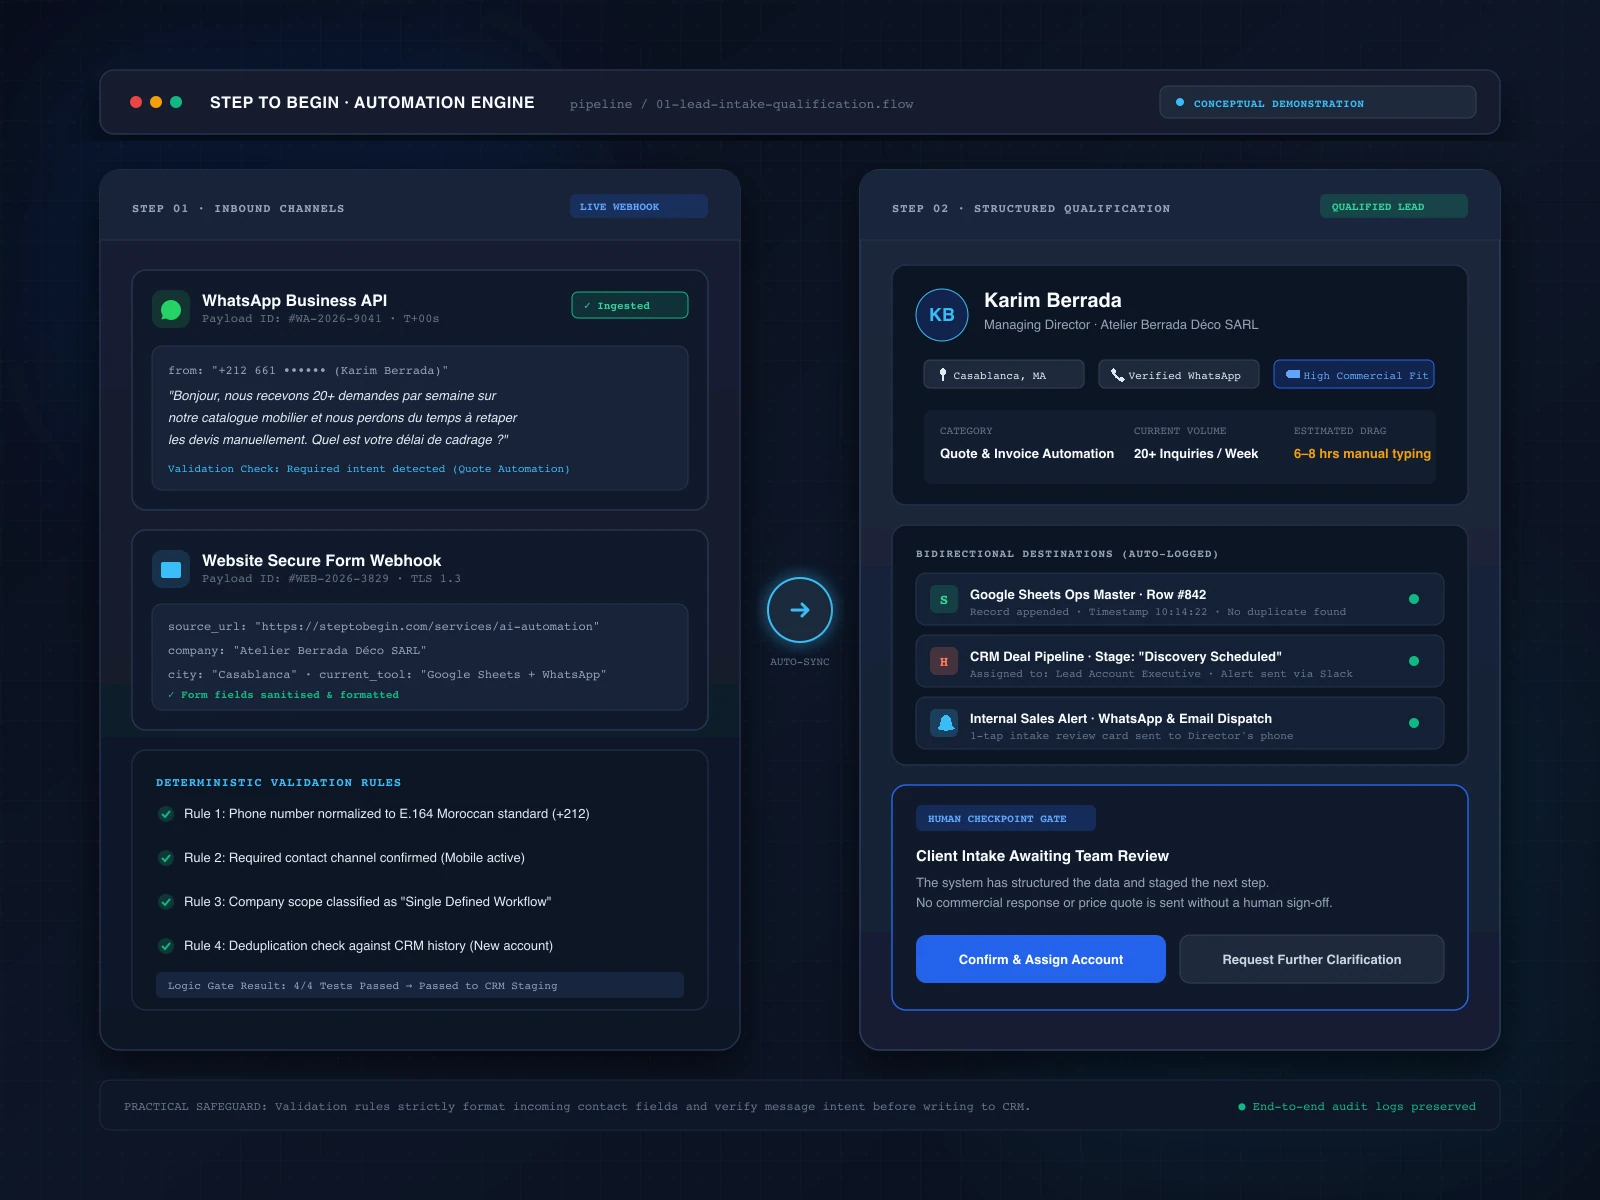1600x1200 pixels.
Task: Click the Google Sheets row green status dot
Action: click(x=1414, y=599)
